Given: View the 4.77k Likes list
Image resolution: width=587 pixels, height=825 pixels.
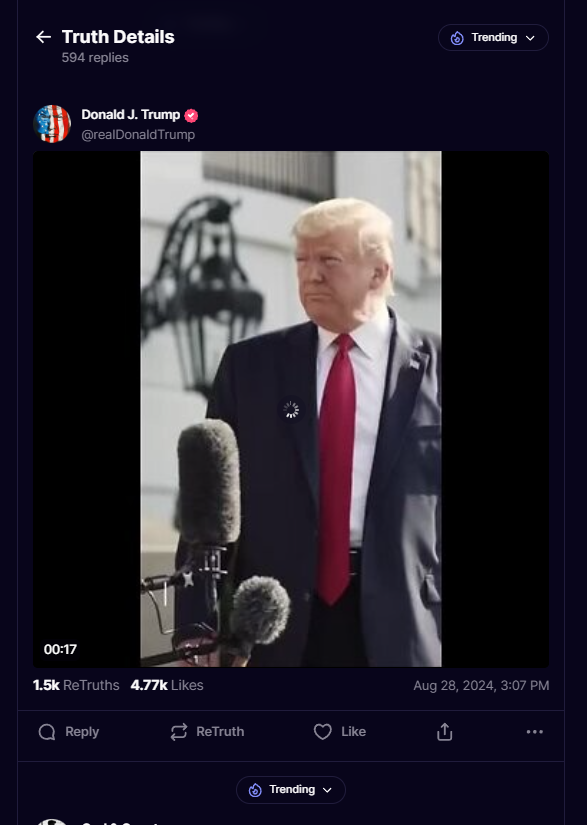Looking at the screenshot, I should click(167, 685).
